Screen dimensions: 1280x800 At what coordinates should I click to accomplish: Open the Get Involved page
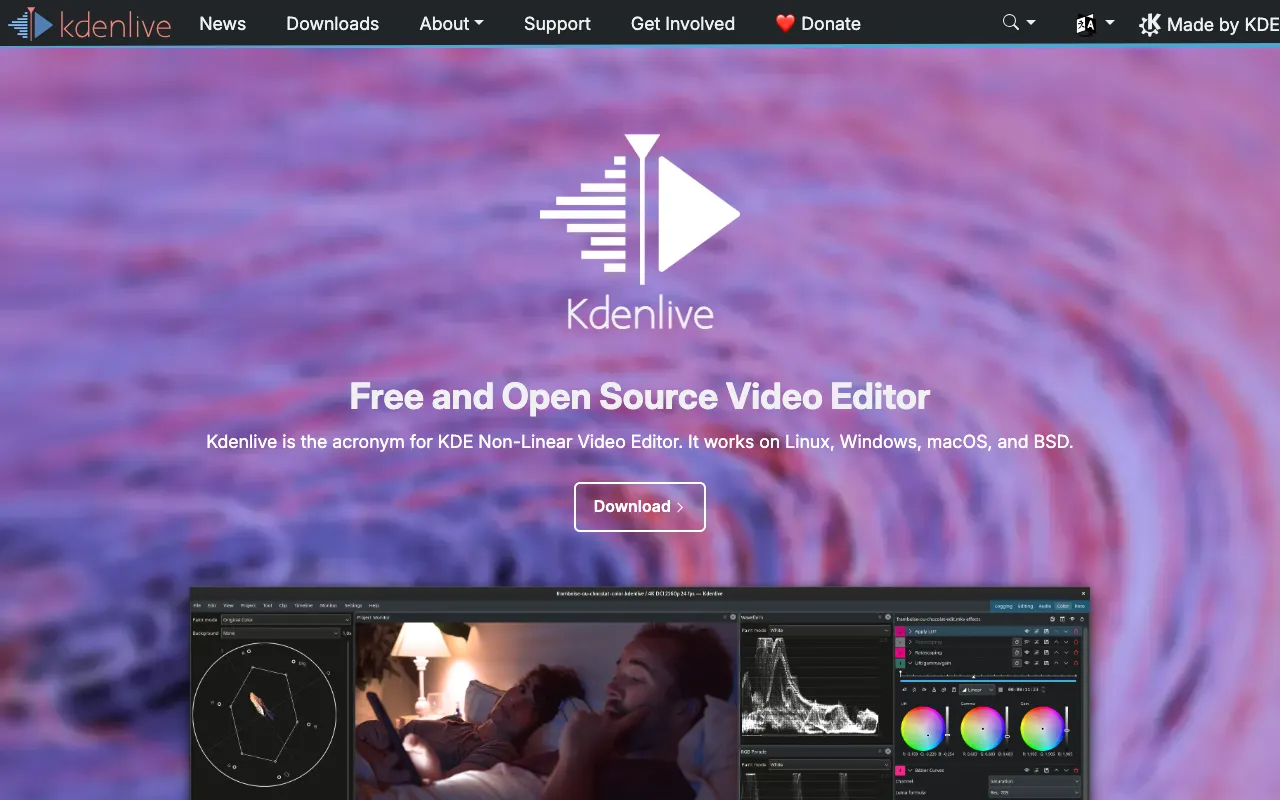[x=682, y=23]
